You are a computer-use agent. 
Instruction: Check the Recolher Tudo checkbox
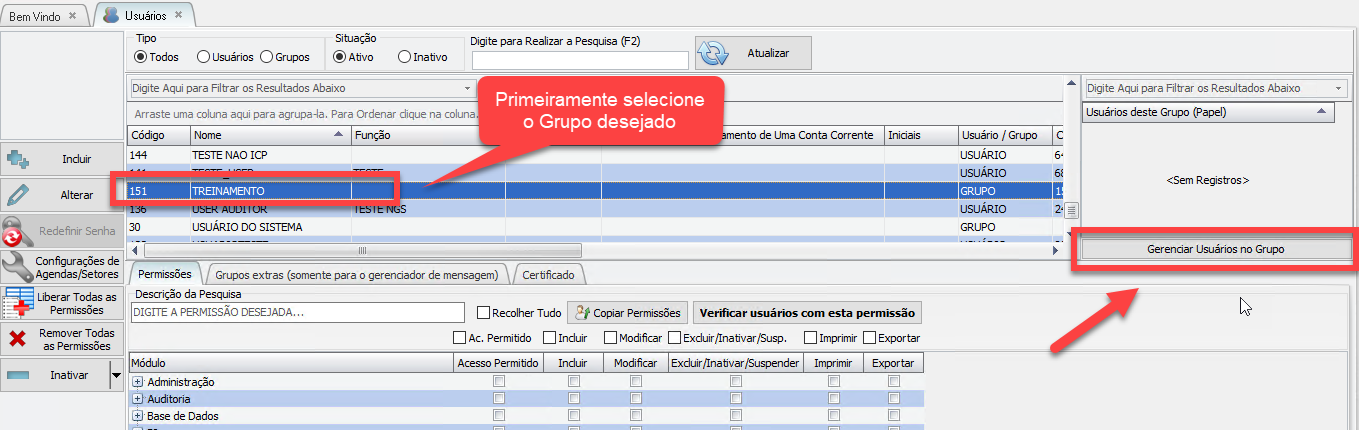tap(484, 313)
